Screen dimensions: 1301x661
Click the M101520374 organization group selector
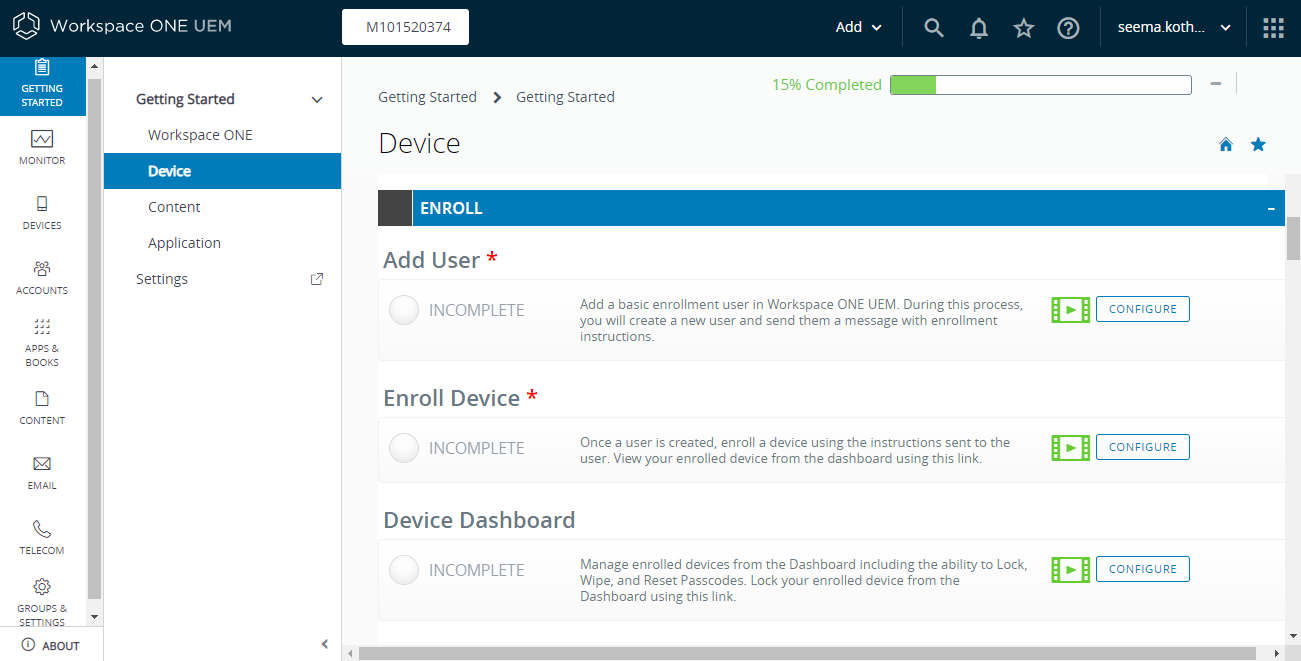pos(406,27)
